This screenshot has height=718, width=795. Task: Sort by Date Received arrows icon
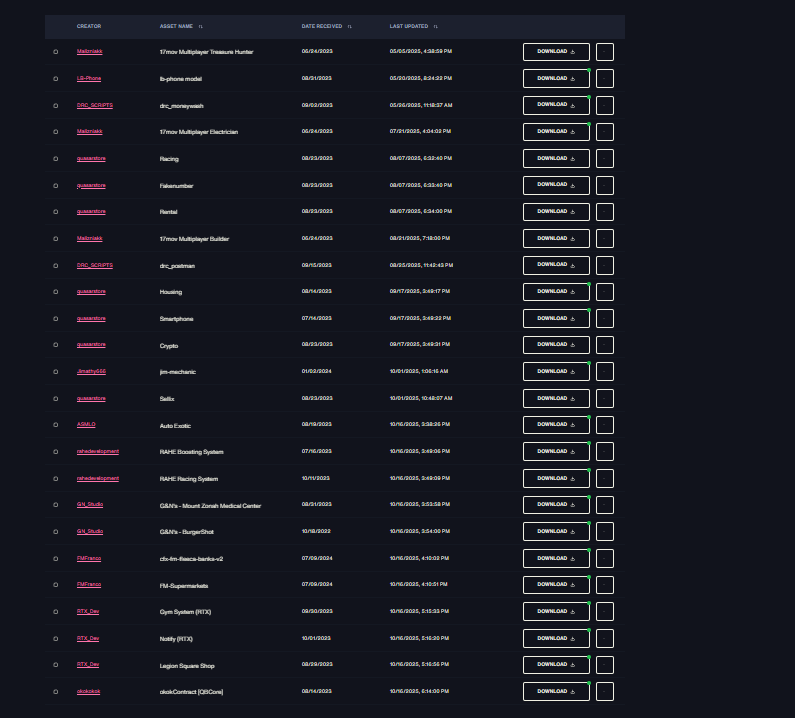350,26
